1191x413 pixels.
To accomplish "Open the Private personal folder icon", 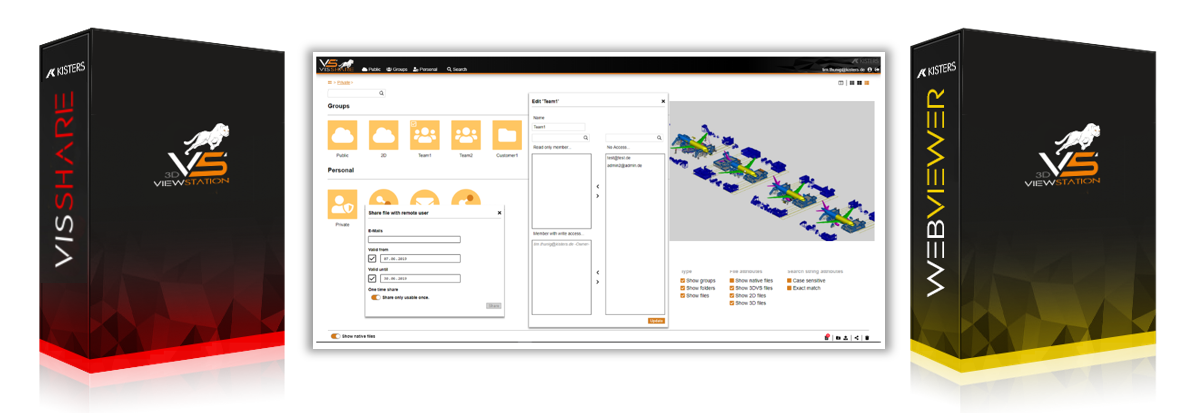I will click(342, 204).
